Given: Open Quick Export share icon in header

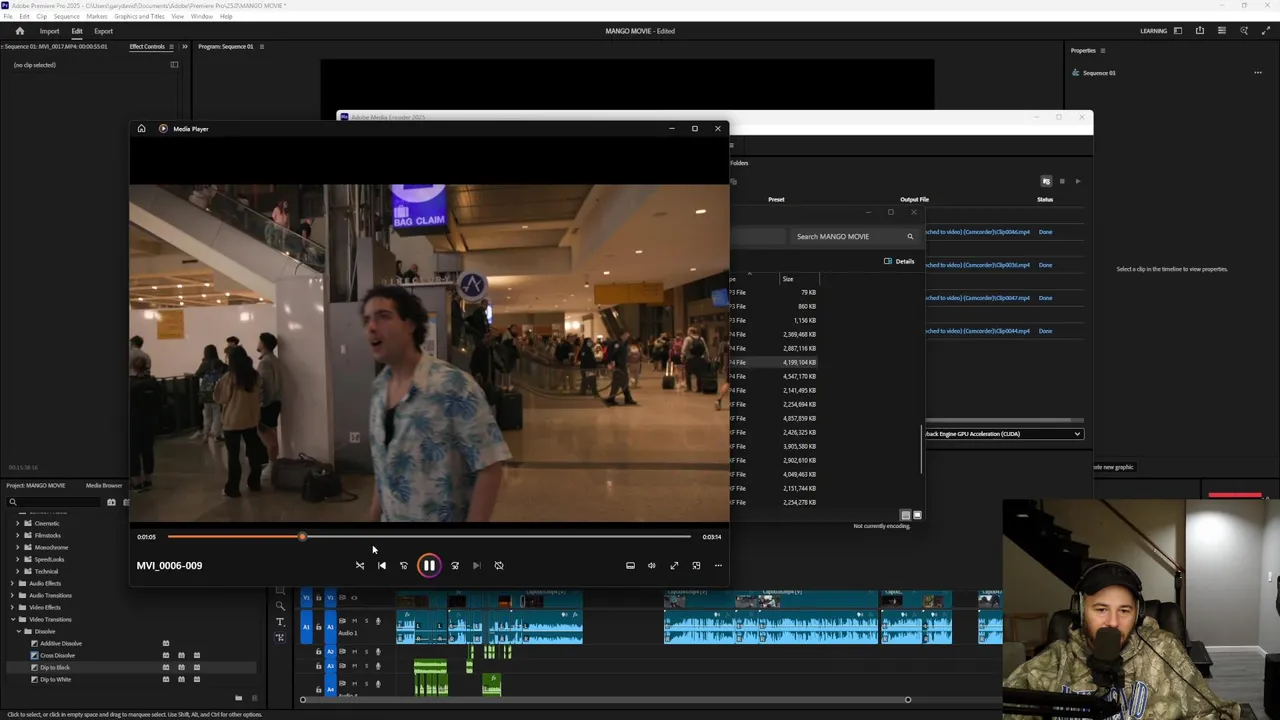Looking at the screenshot, I should tap(1200, 31).
